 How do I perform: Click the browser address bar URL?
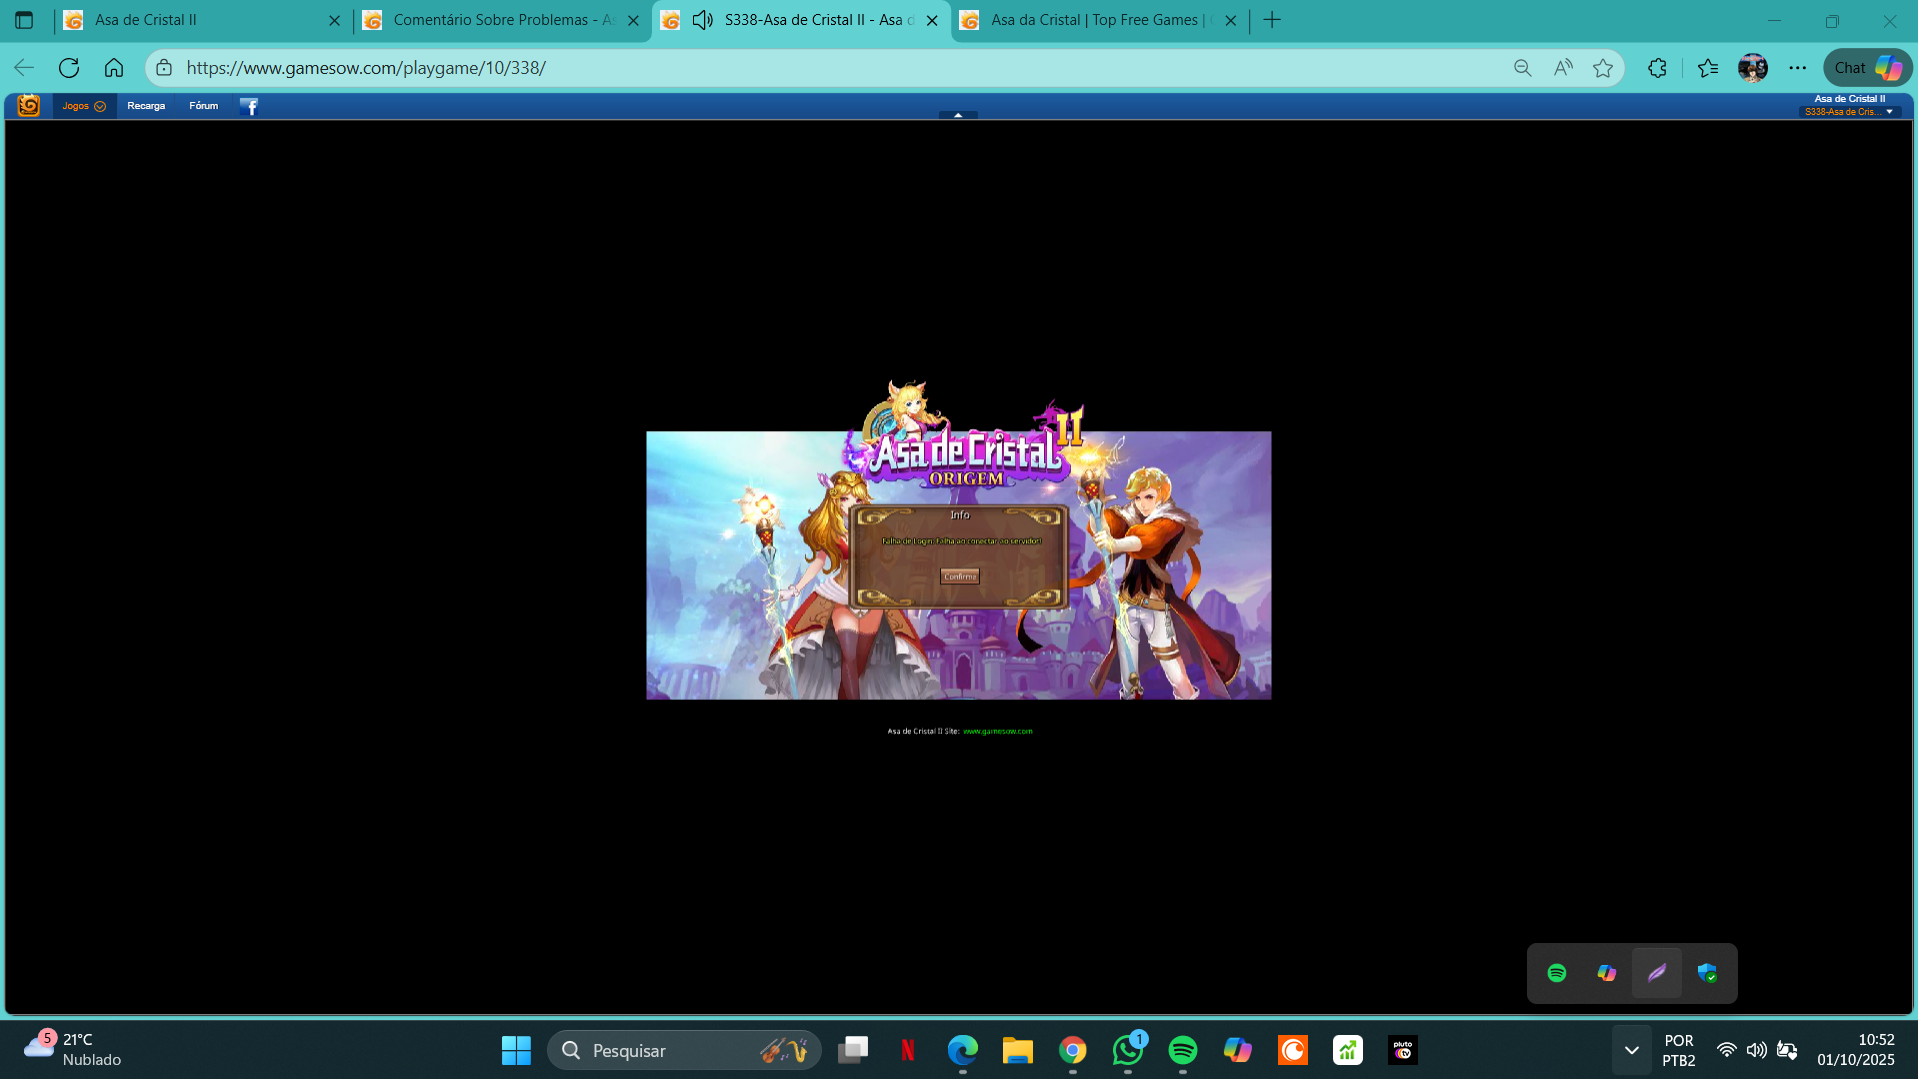tap(366, 68)
